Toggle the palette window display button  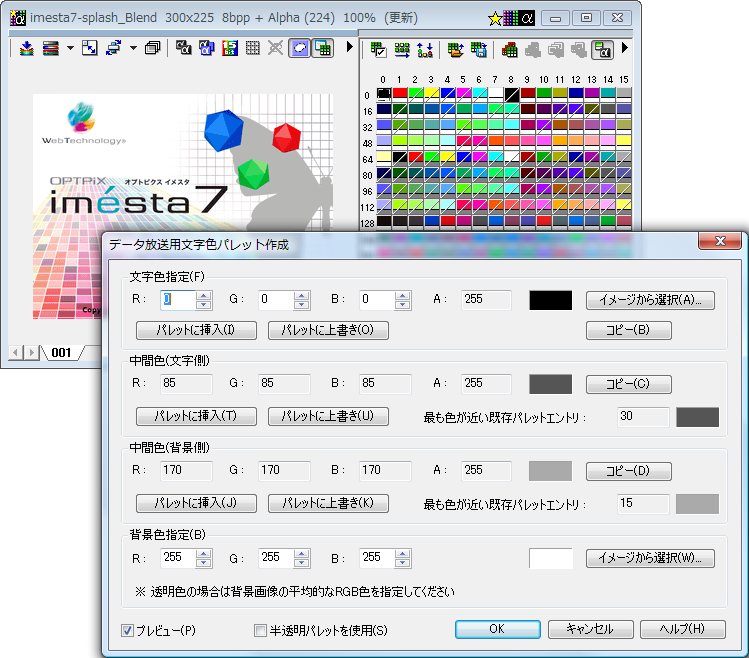click(x=323, y=48)
